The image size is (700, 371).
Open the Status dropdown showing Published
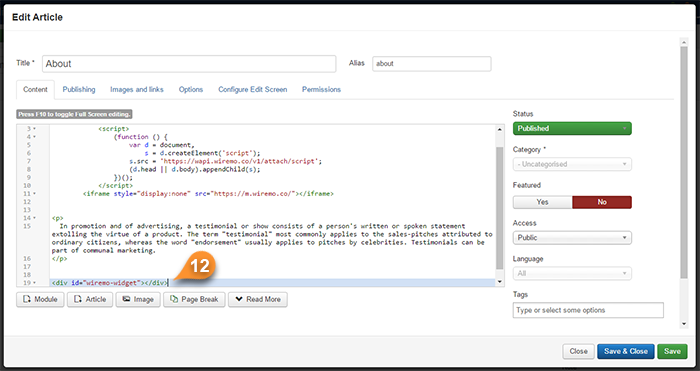click(x=572, y=128)
